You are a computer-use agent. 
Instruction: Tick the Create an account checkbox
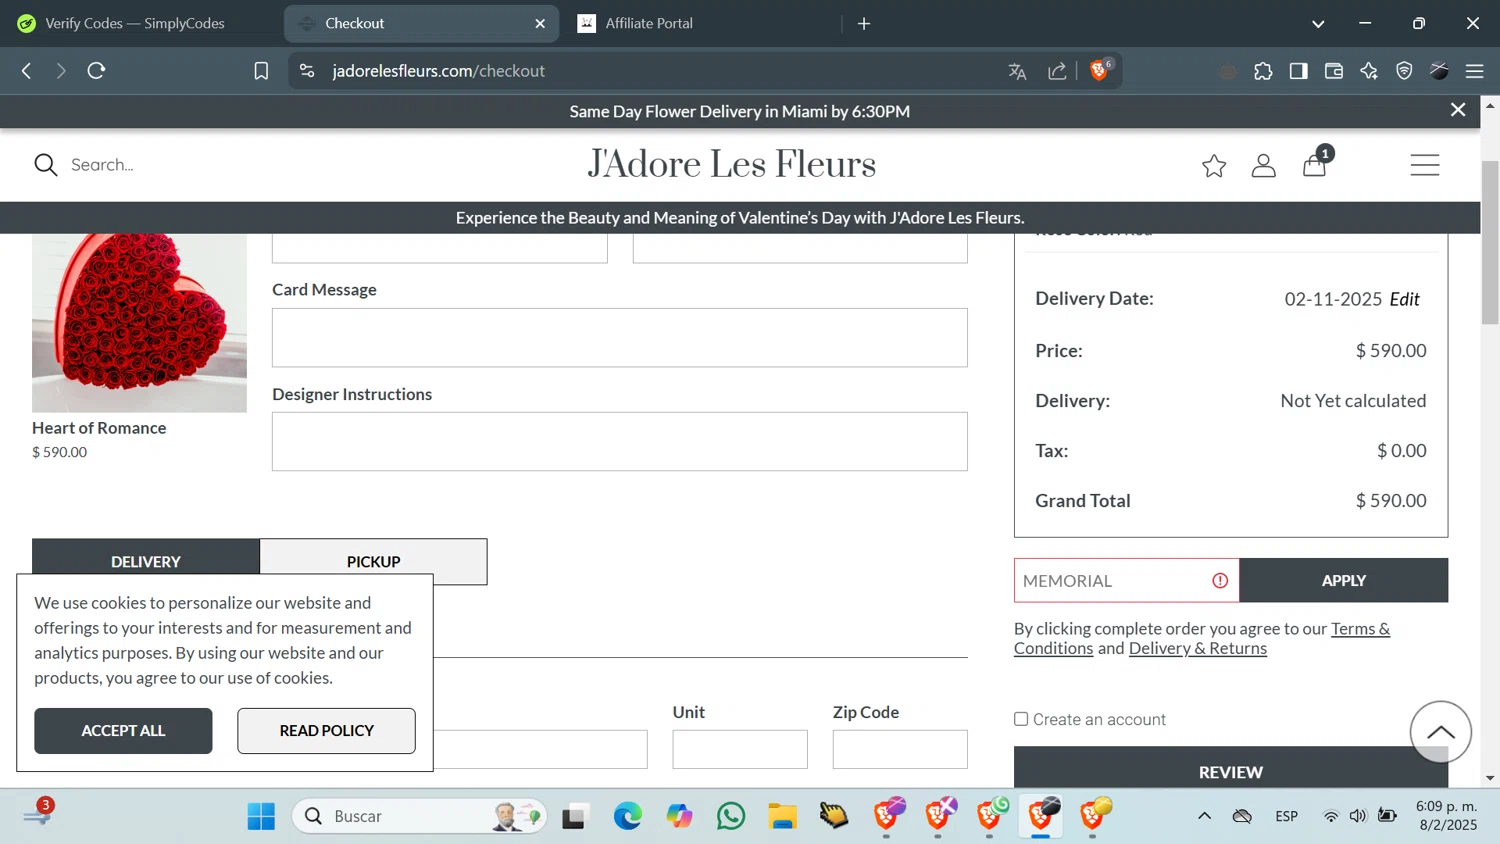[1021, 719]
